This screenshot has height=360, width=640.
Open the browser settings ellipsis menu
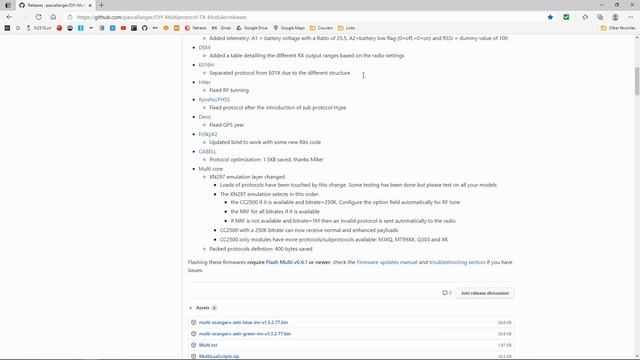pos(631,17)
